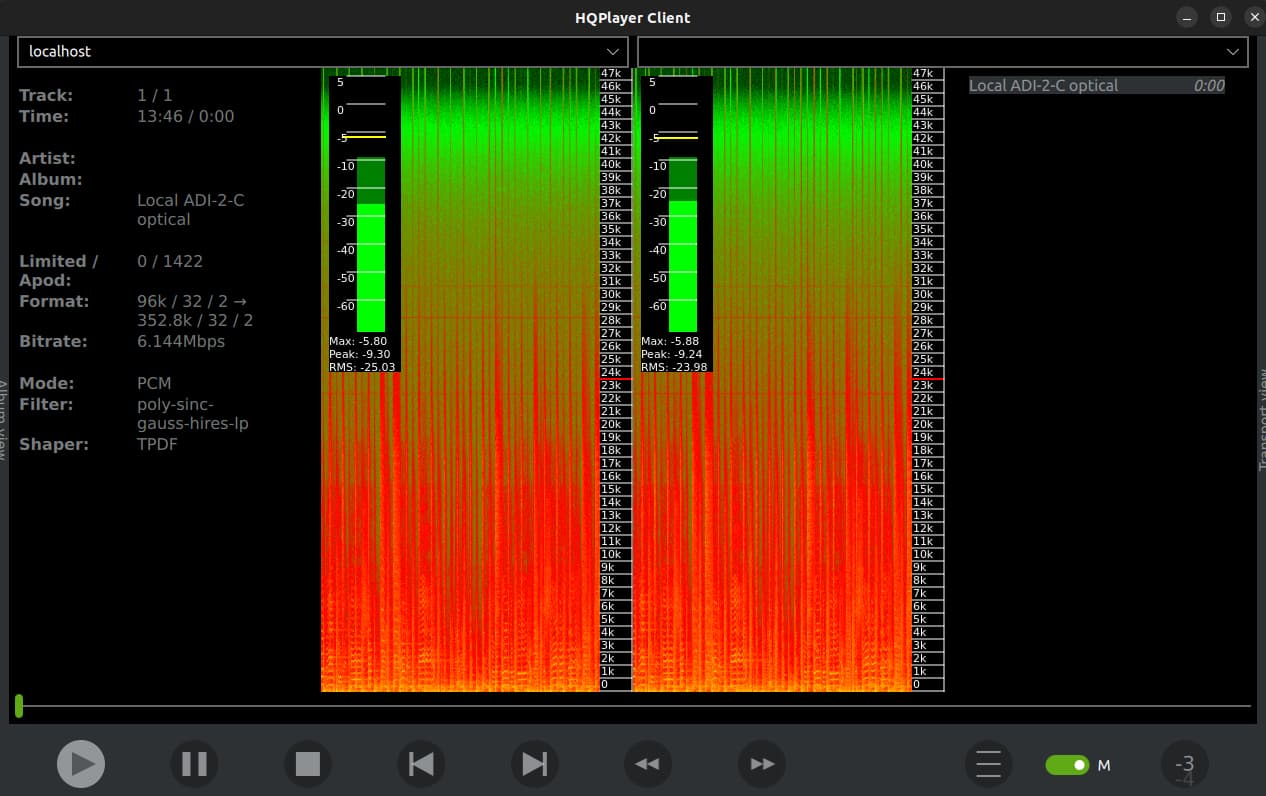Screen dimensions: 1266x796
Task: Stop playback using the square stop button
Action: tap(308, 764)
